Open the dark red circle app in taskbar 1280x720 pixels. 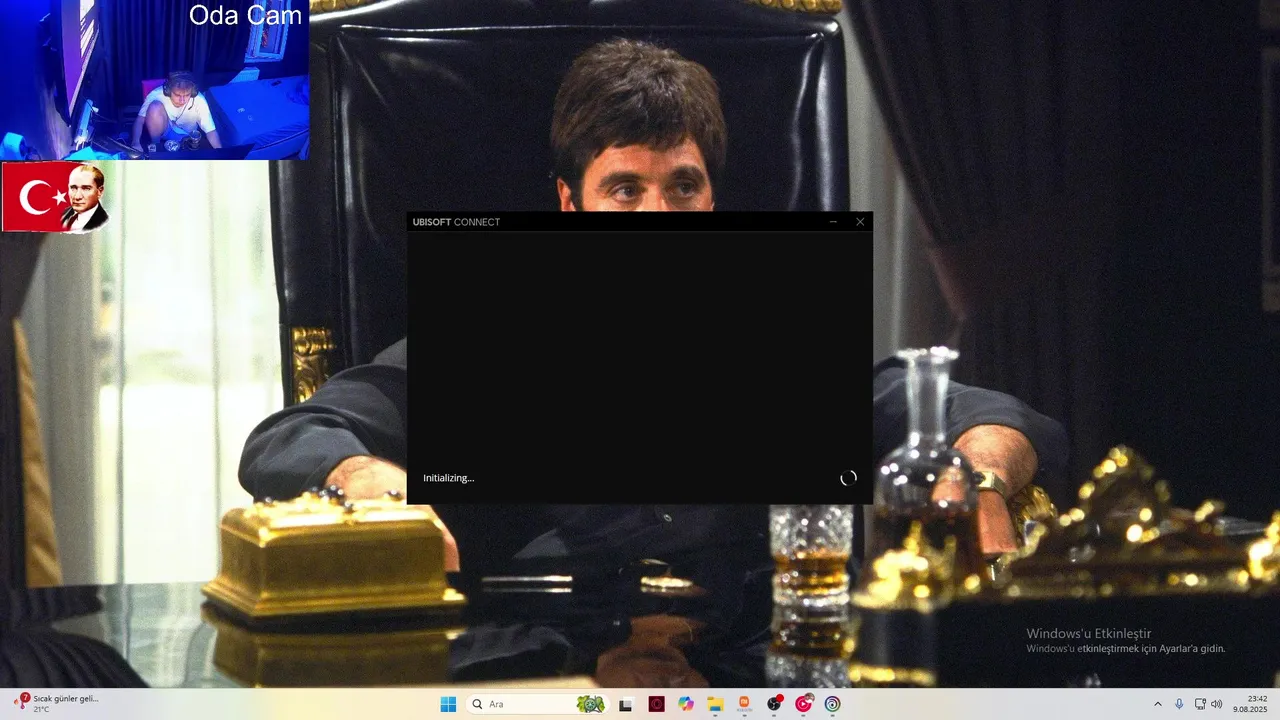tap(656, 704)
